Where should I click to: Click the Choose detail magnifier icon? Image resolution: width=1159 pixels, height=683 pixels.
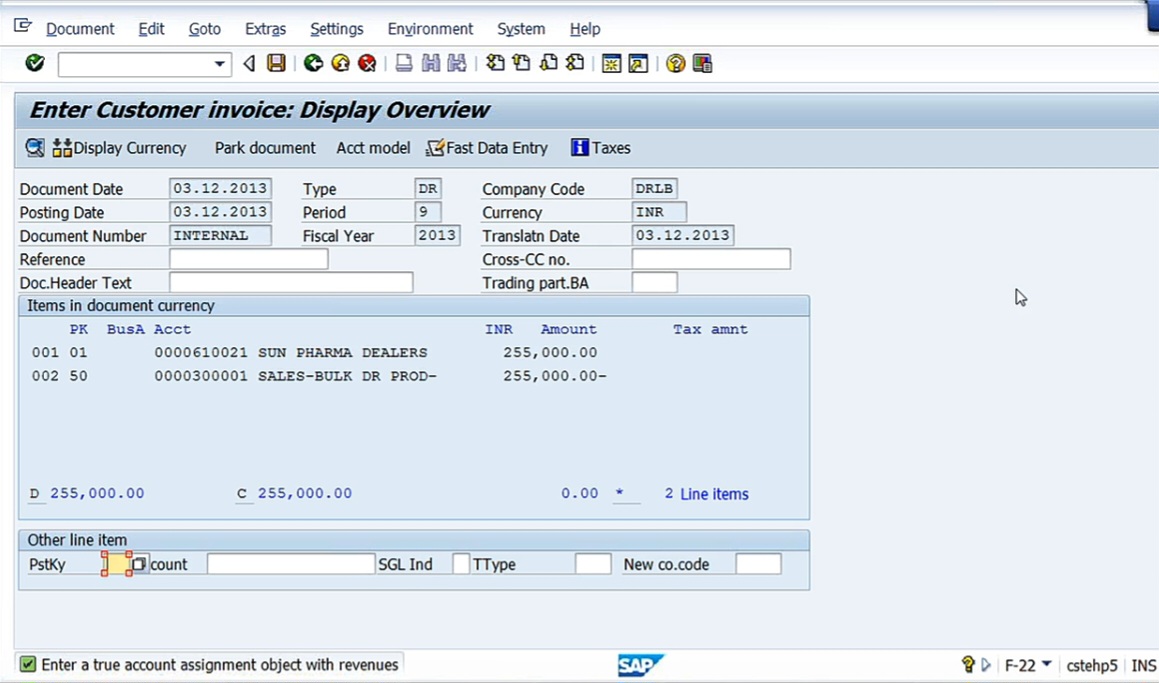[x=35, y=148]
